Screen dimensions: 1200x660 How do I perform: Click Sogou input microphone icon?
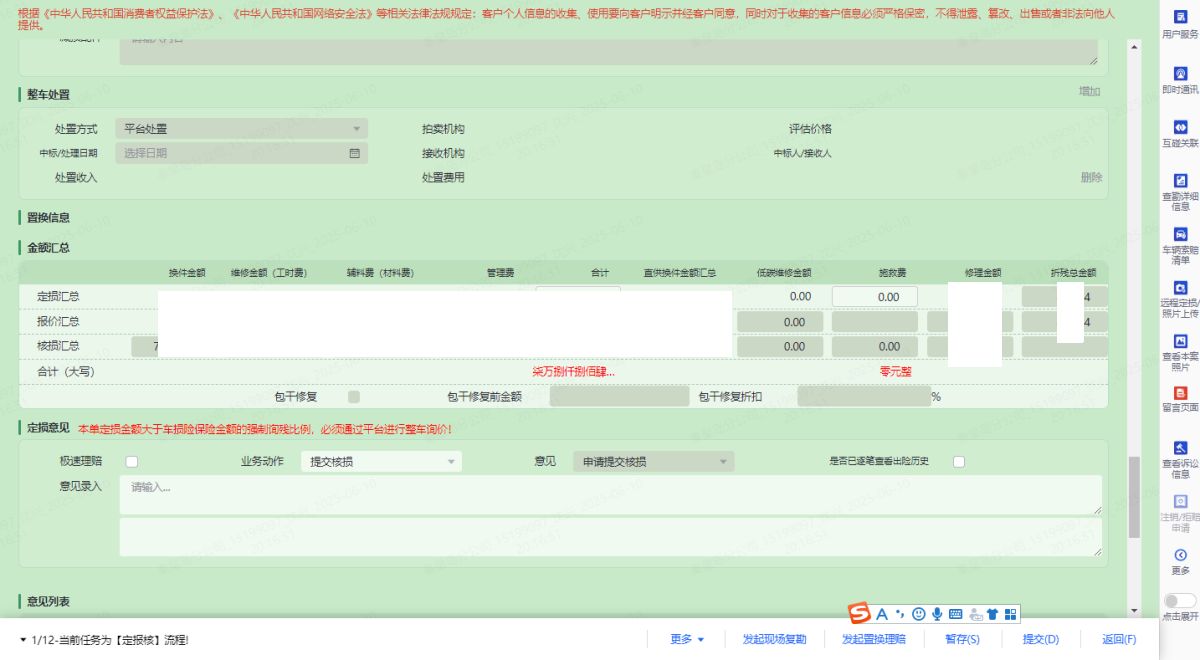(937, 614)
